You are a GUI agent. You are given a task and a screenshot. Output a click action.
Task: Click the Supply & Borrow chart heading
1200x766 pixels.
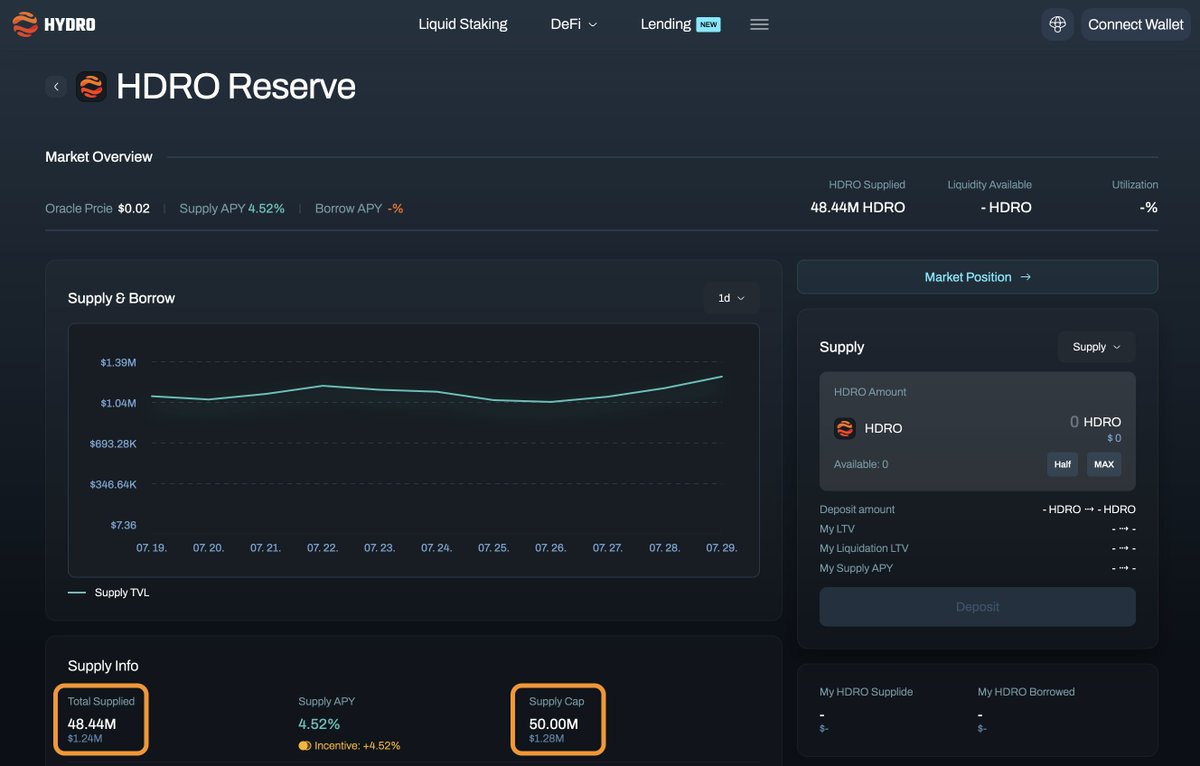121,298
